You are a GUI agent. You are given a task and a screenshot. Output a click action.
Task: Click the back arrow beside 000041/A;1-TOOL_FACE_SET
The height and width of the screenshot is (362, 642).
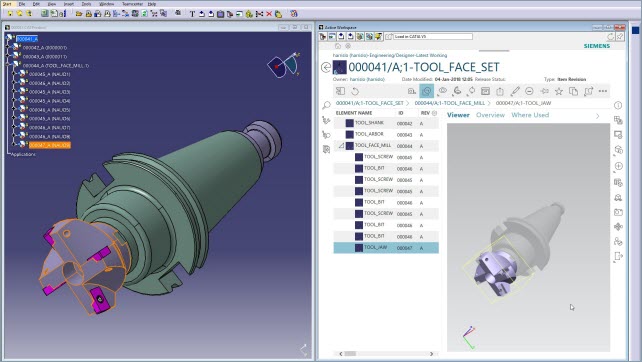326,68
